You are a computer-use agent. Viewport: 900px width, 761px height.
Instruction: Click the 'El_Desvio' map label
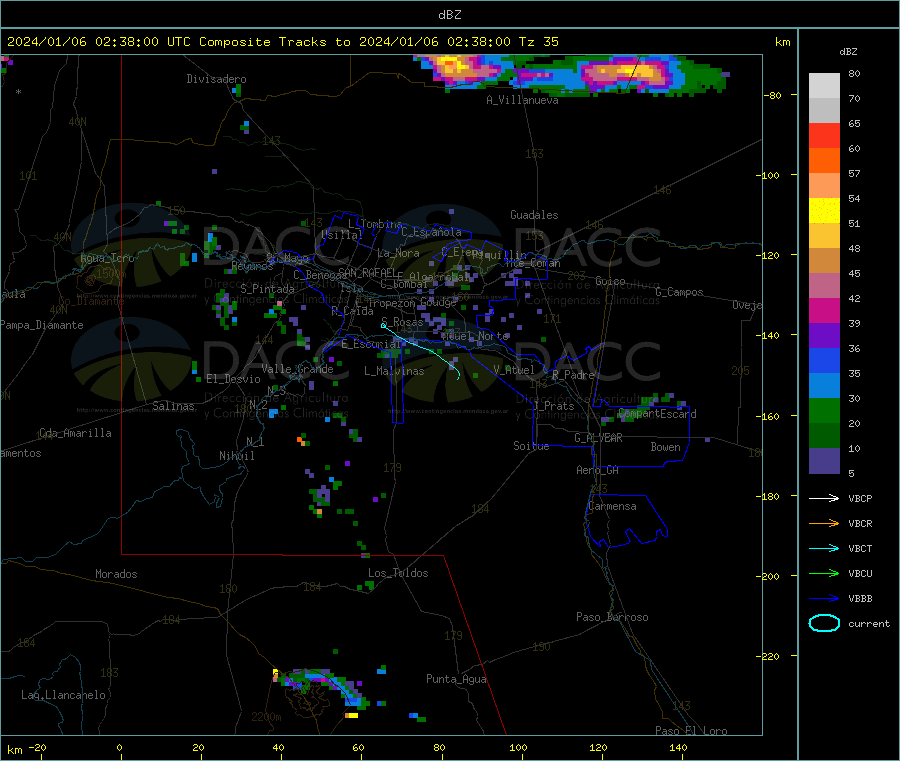click(234, 379)
